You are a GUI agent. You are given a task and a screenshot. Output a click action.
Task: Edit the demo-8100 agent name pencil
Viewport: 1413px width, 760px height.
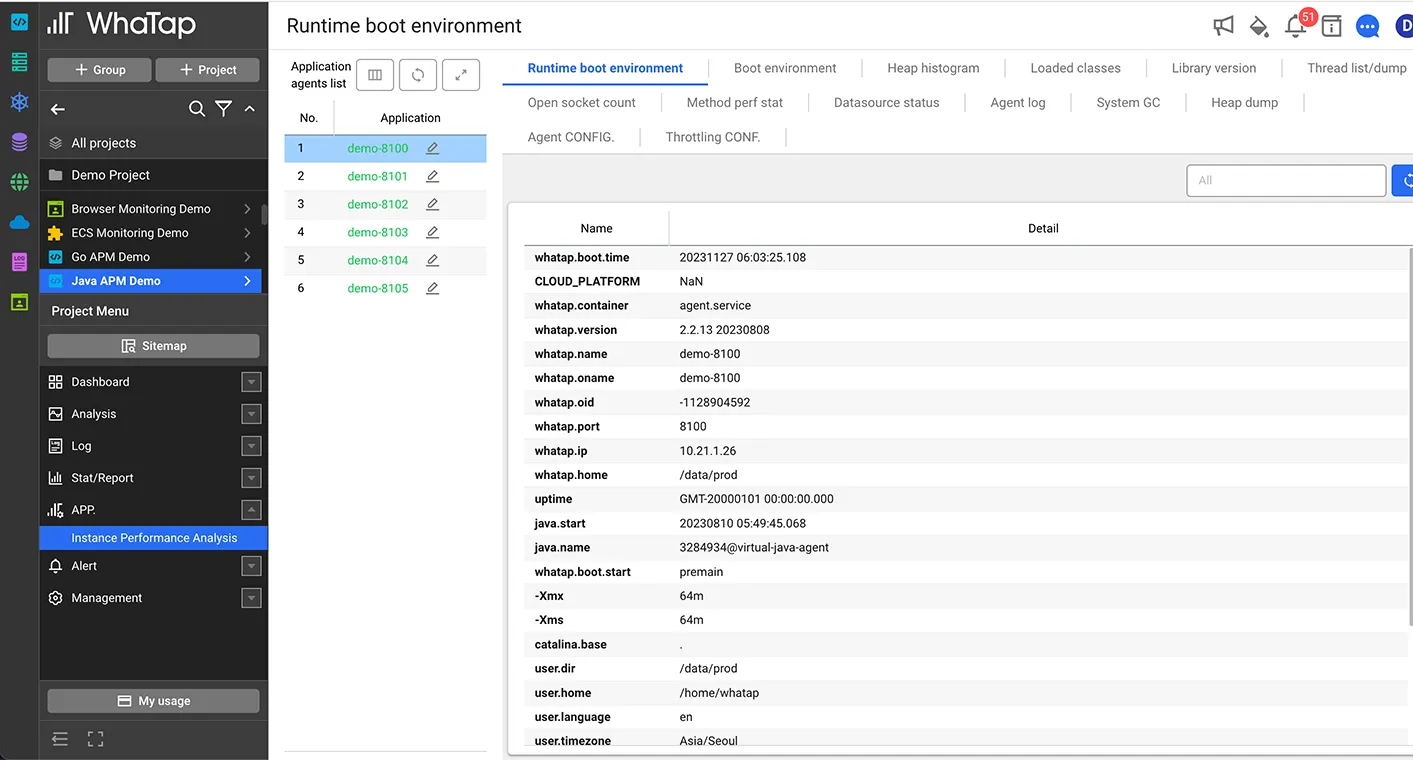432,148
